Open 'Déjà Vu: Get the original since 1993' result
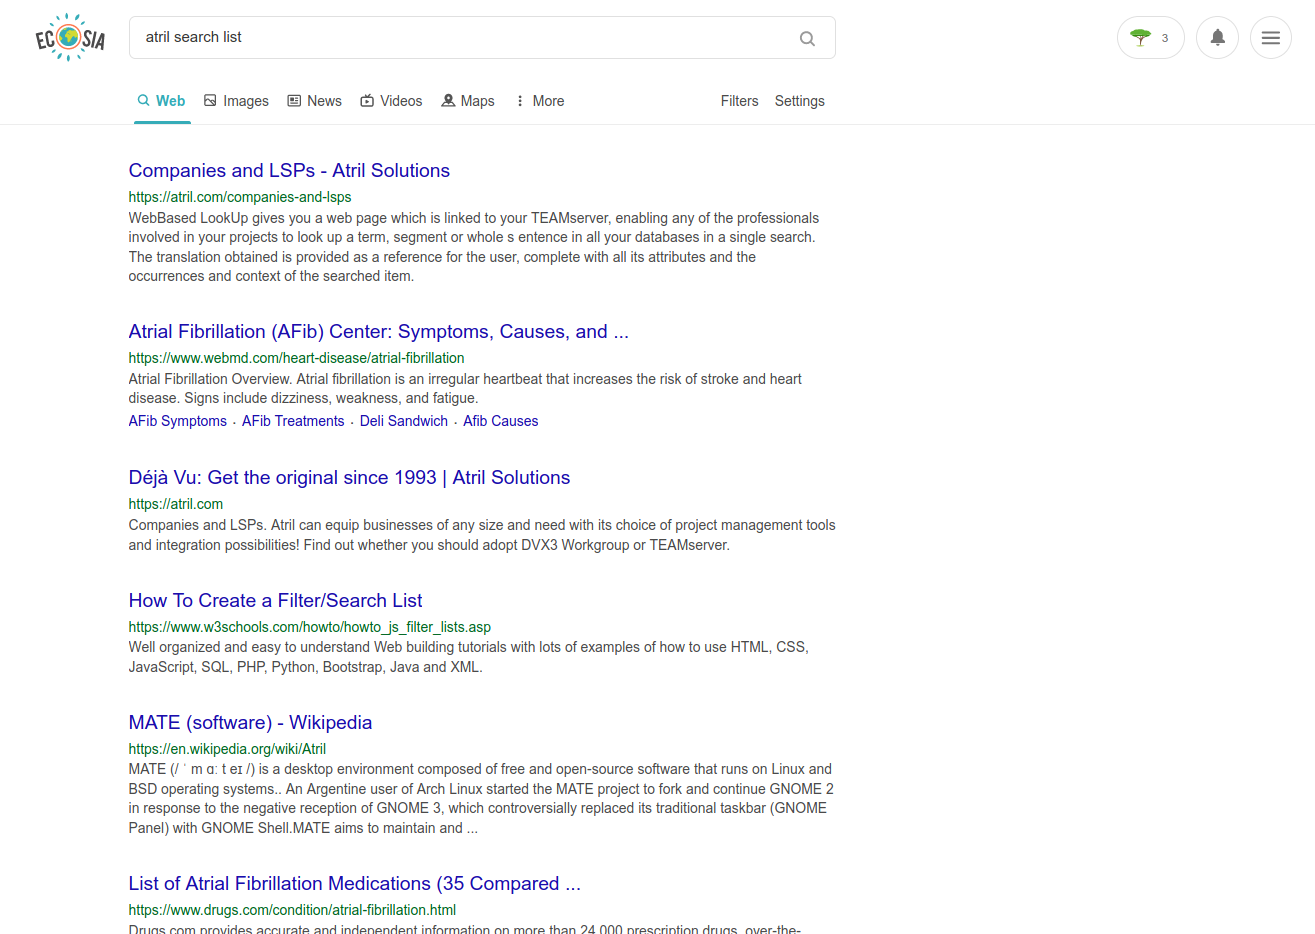The width and height of the screenshot is (1315, 934). point(349,478)
